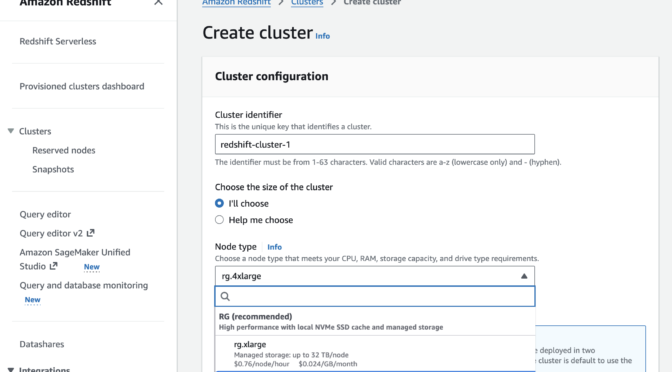The width and height of the screenshot is (672, 372).
Task: Close the Amazon Redshift side navigation
Action: pyautogui.click(x=158, y=2)
